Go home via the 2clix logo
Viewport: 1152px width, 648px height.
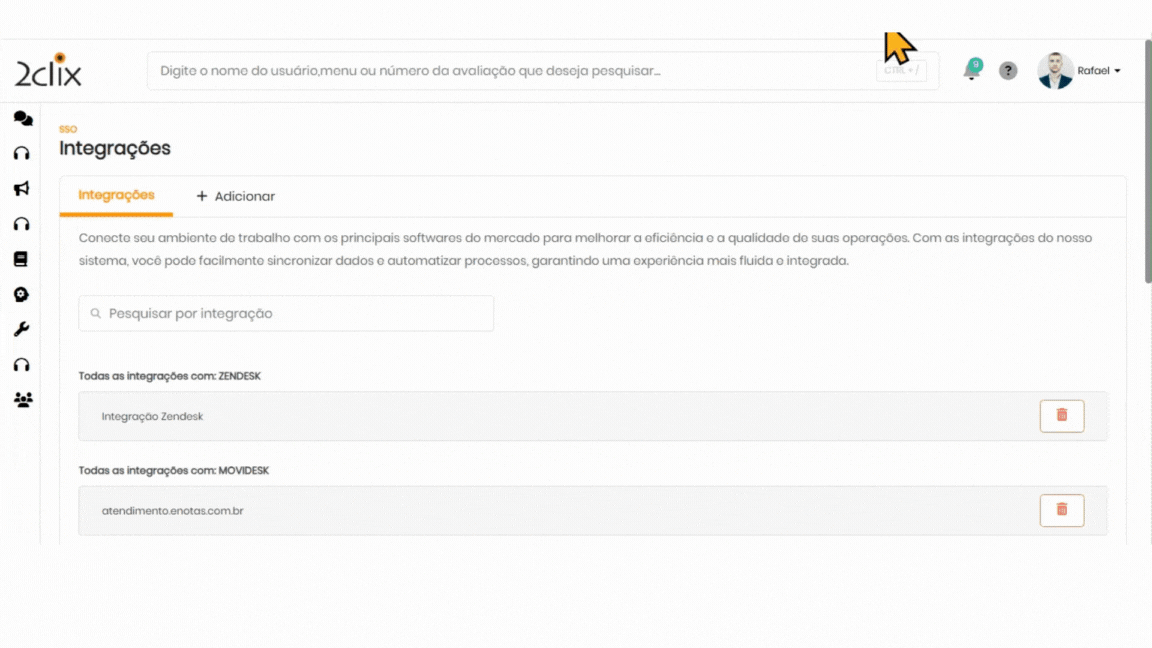pyautogui.click(x=48, y=71)
